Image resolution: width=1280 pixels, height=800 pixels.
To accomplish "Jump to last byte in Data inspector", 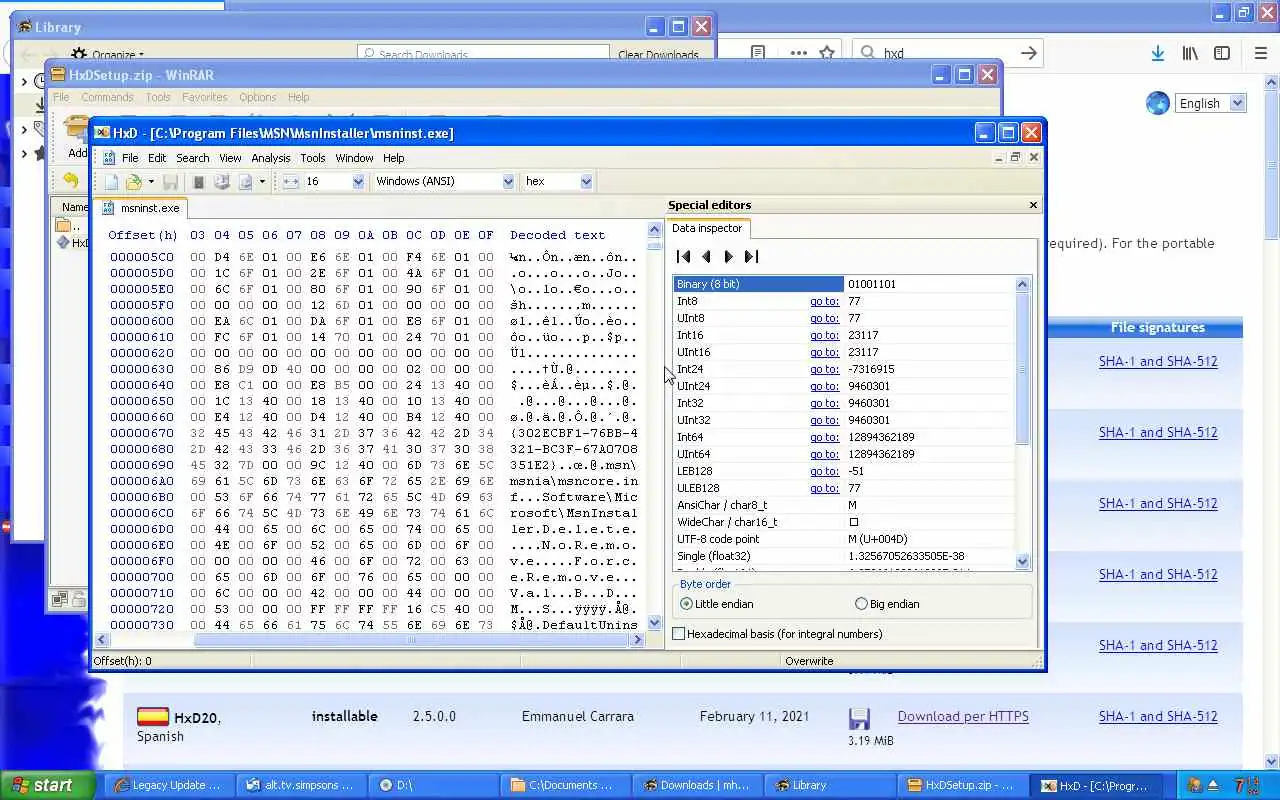I will pos(752,257).
